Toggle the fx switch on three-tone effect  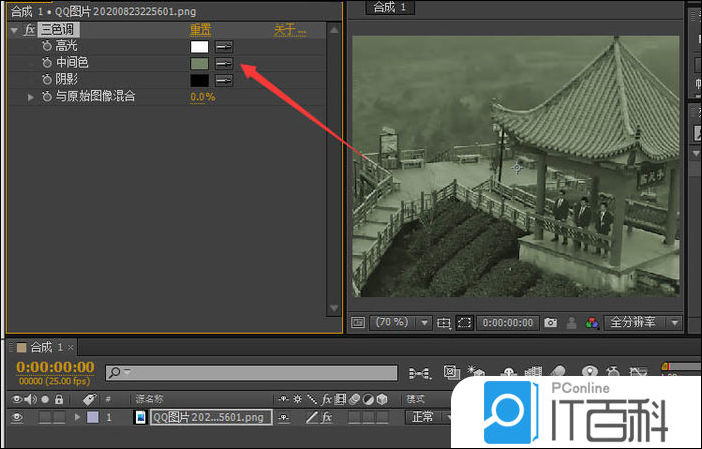30,30
